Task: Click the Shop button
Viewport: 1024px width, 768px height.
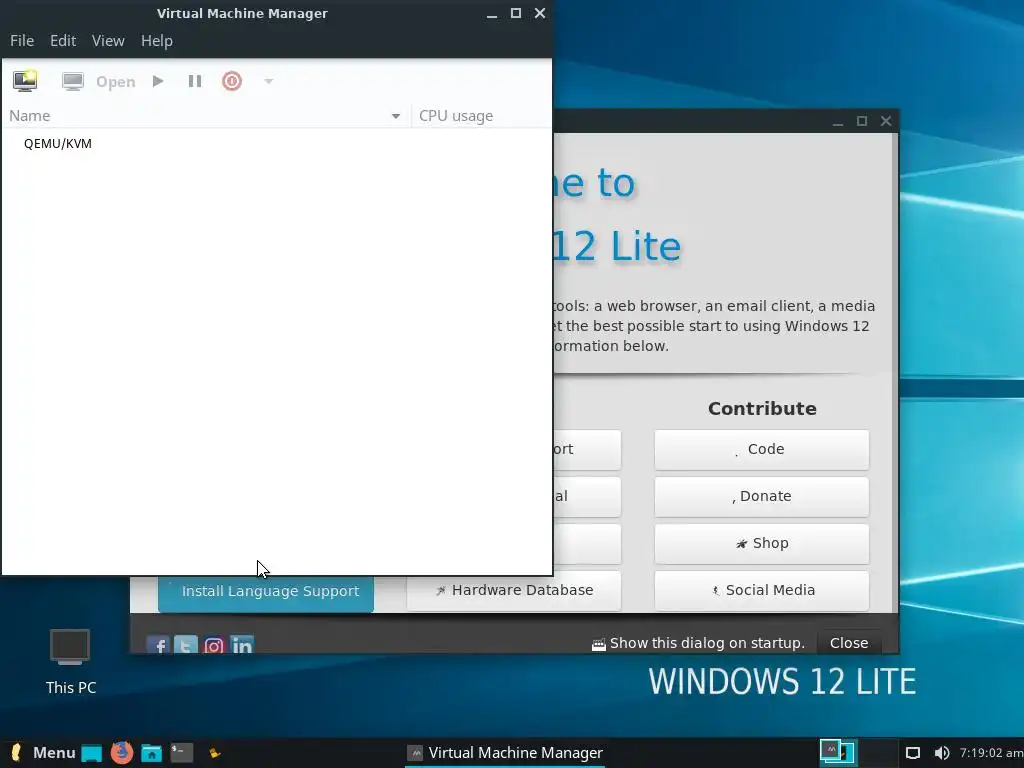Action: 761,543
